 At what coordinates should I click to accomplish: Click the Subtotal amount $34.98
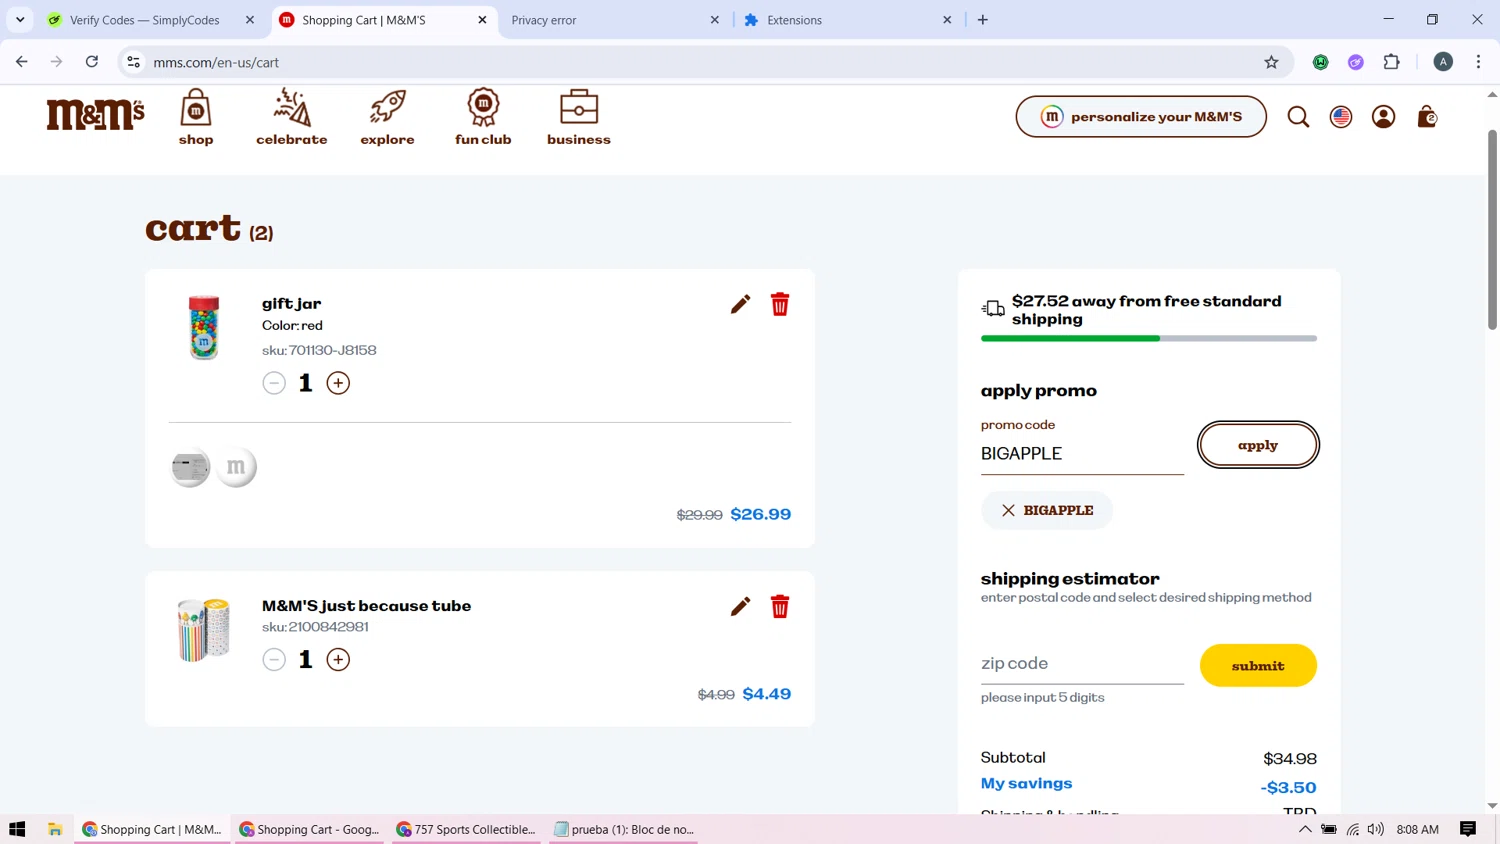(x=1290, y=759)
